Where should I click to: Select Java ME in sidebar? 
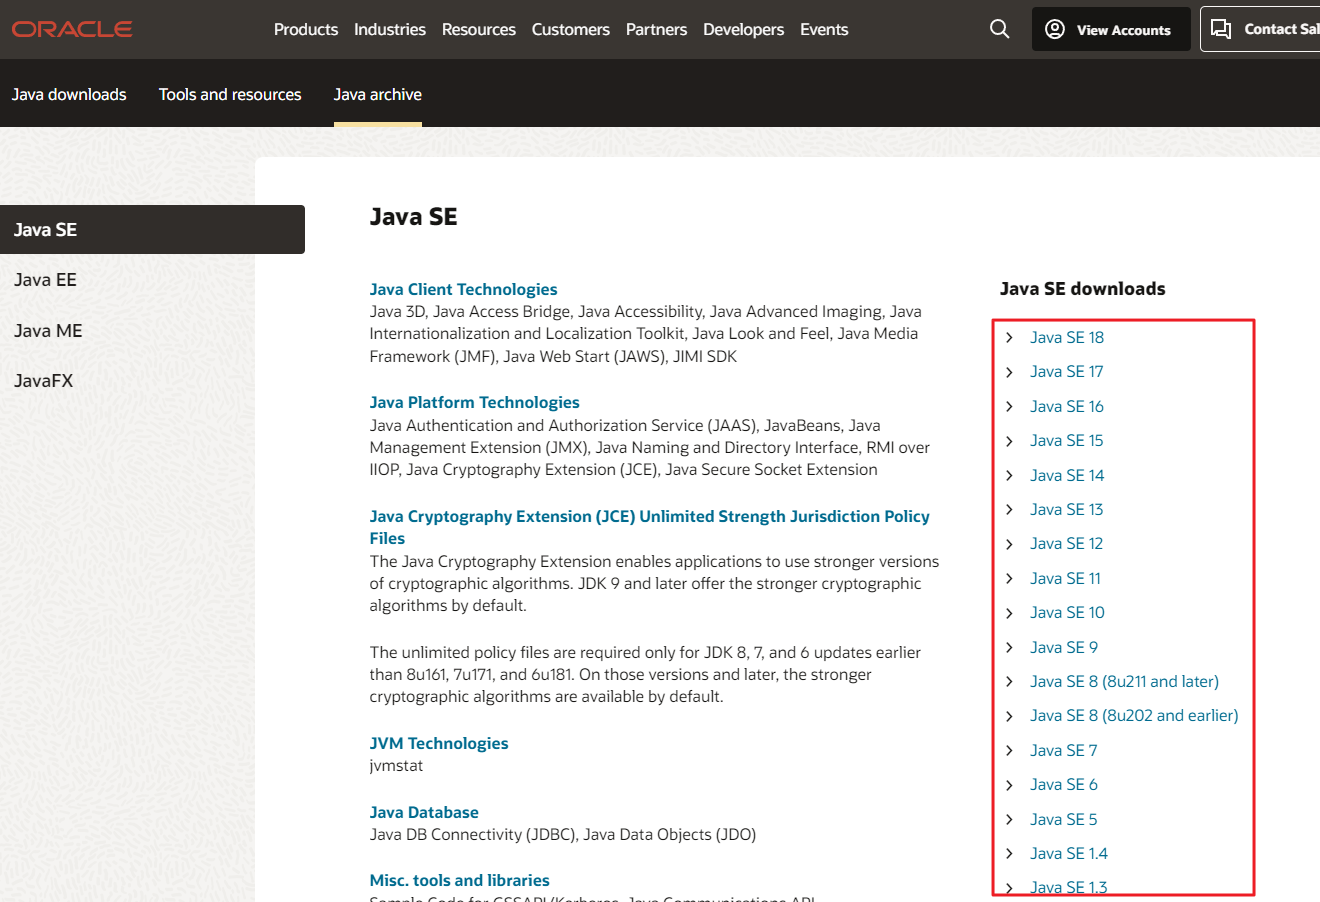pos(48,330)
